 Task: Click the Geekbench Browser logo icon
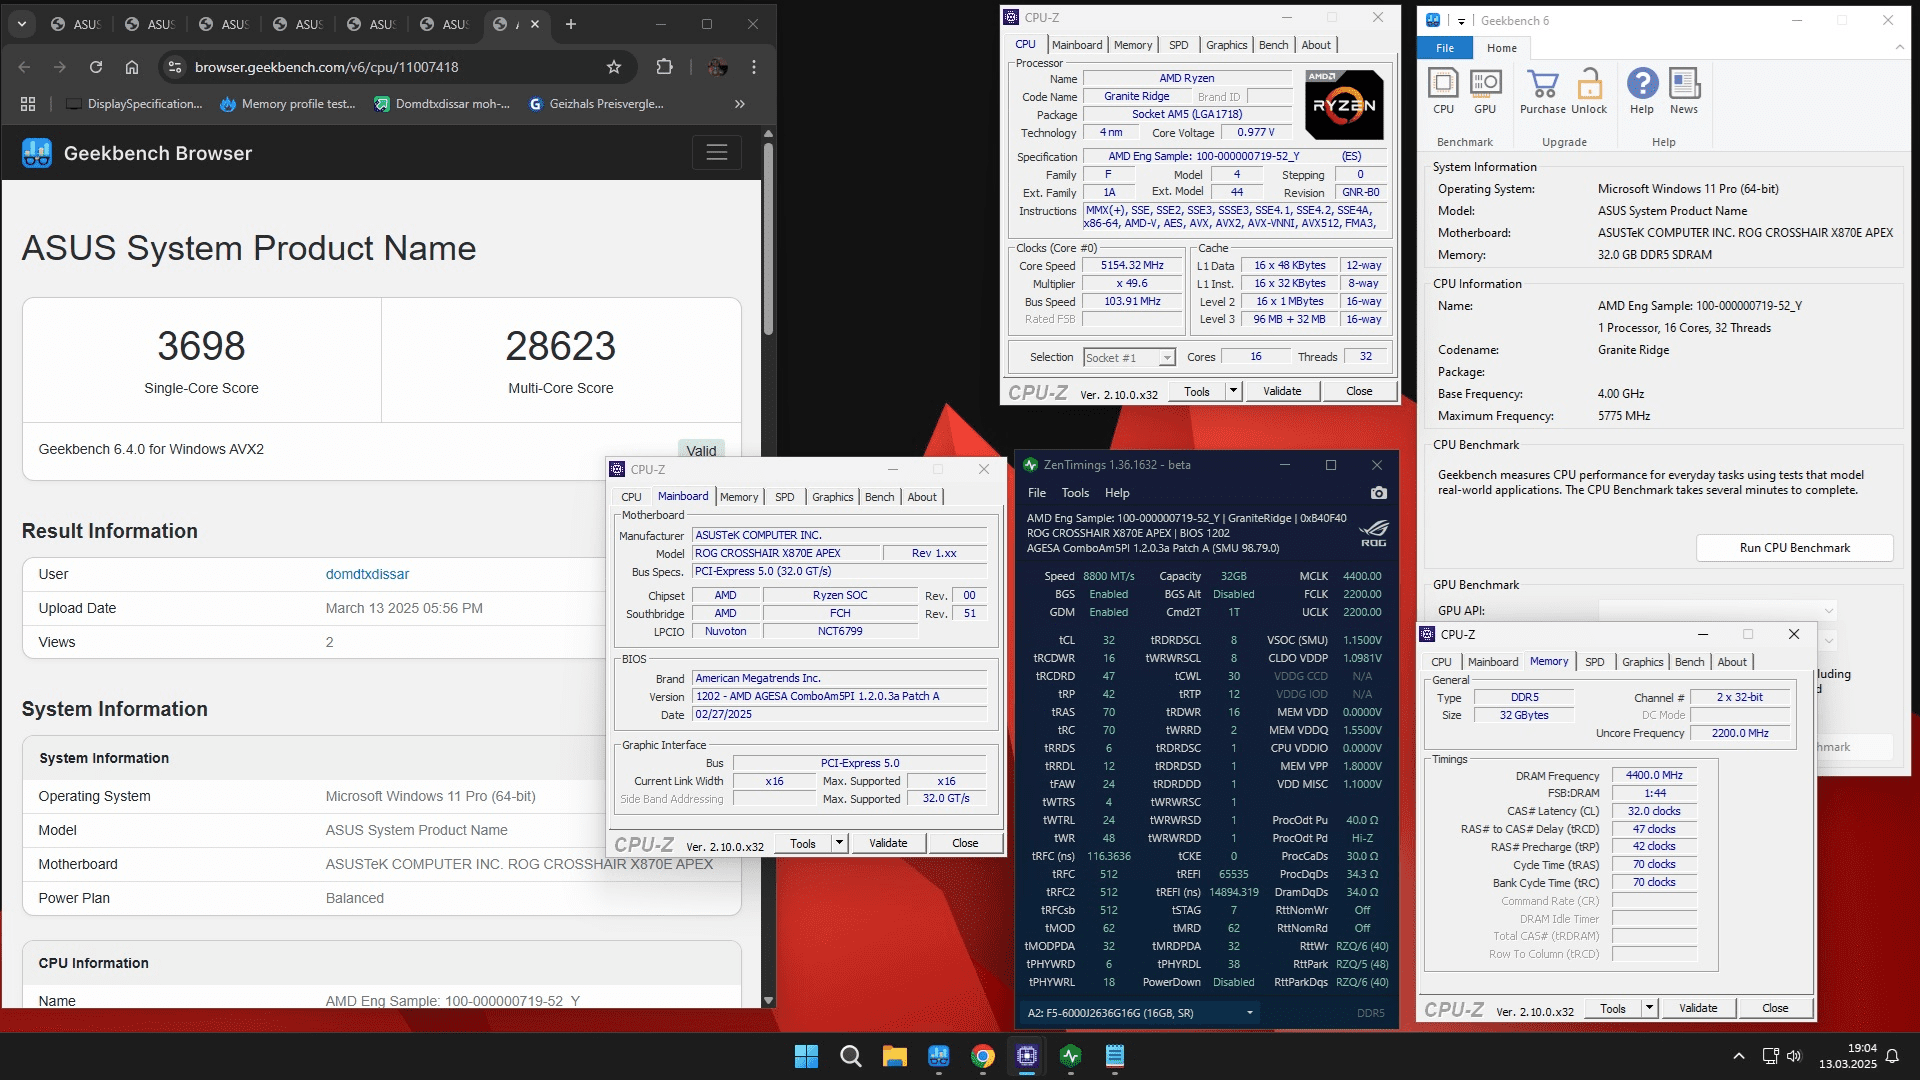click(37, 153)
